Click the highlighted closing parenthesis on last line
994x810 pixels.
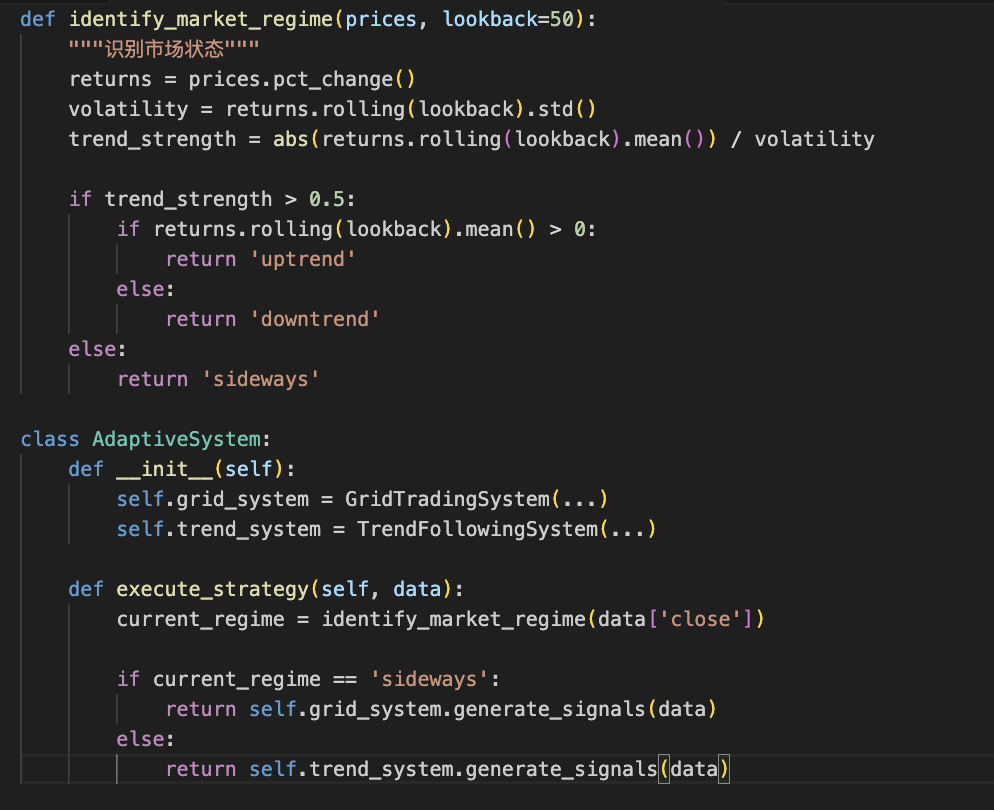(x=723, y=769)
